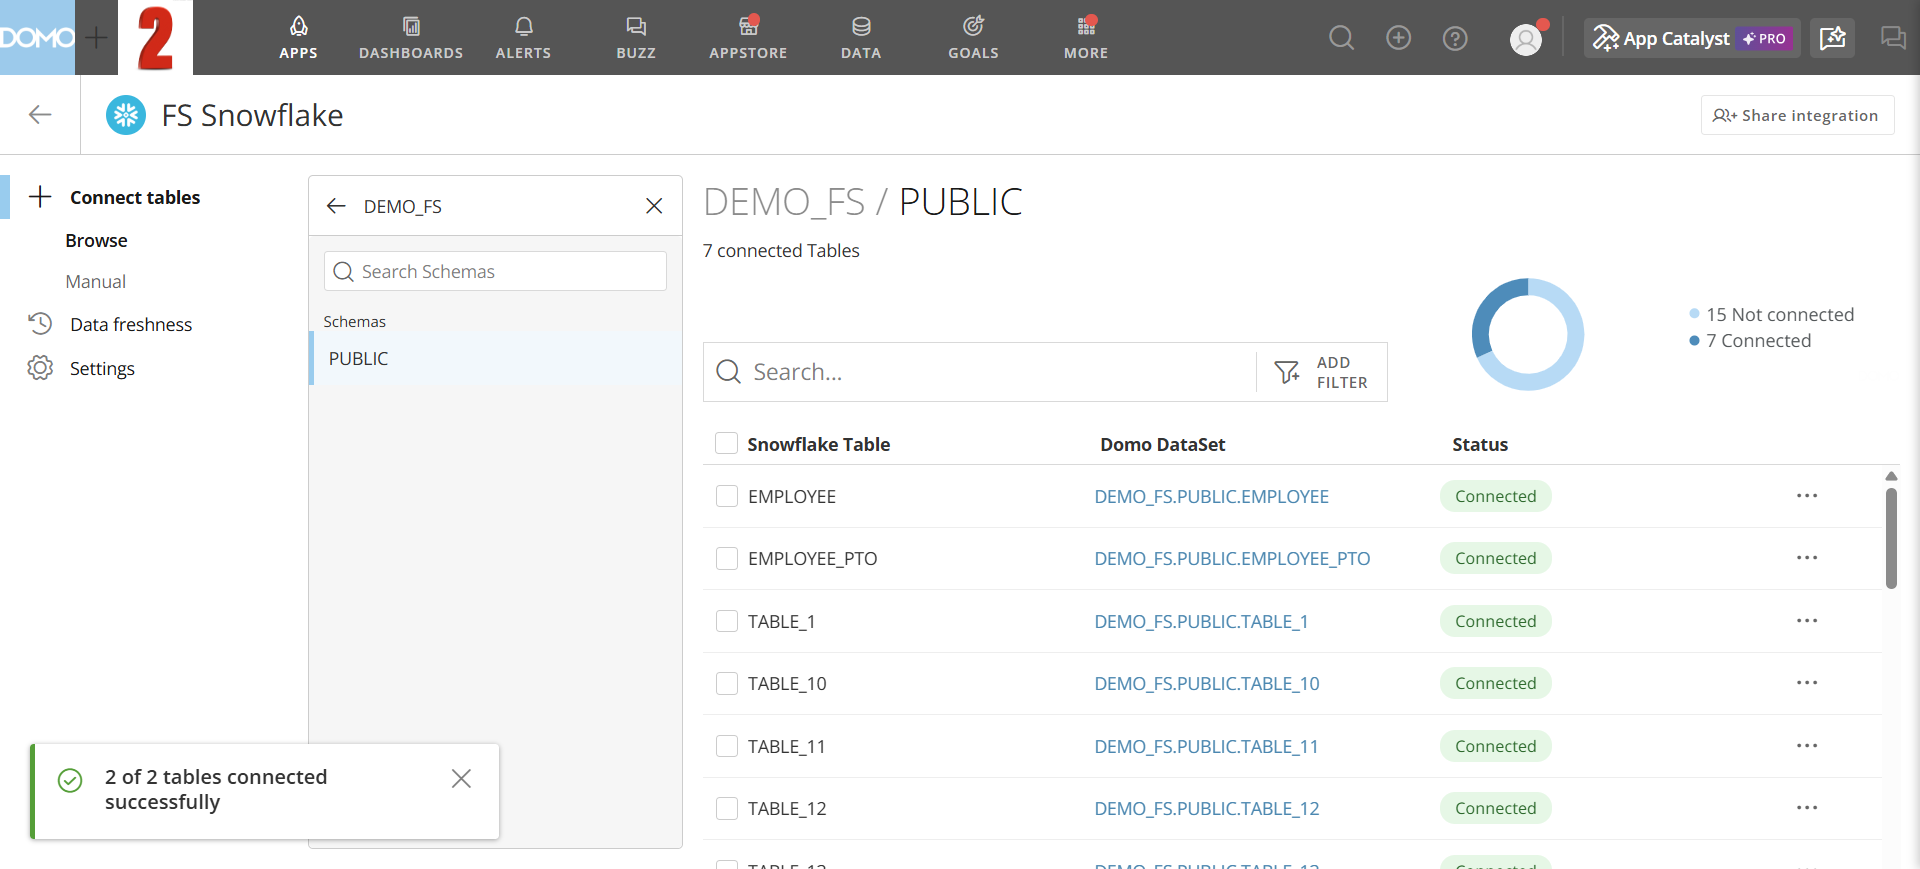The height and width of the screenshot is (869, 1920).
Task: Open DEMO_FS.PUBLIC.EMPLOYEE_PTO dataset link
Action: pos(1232,558)
